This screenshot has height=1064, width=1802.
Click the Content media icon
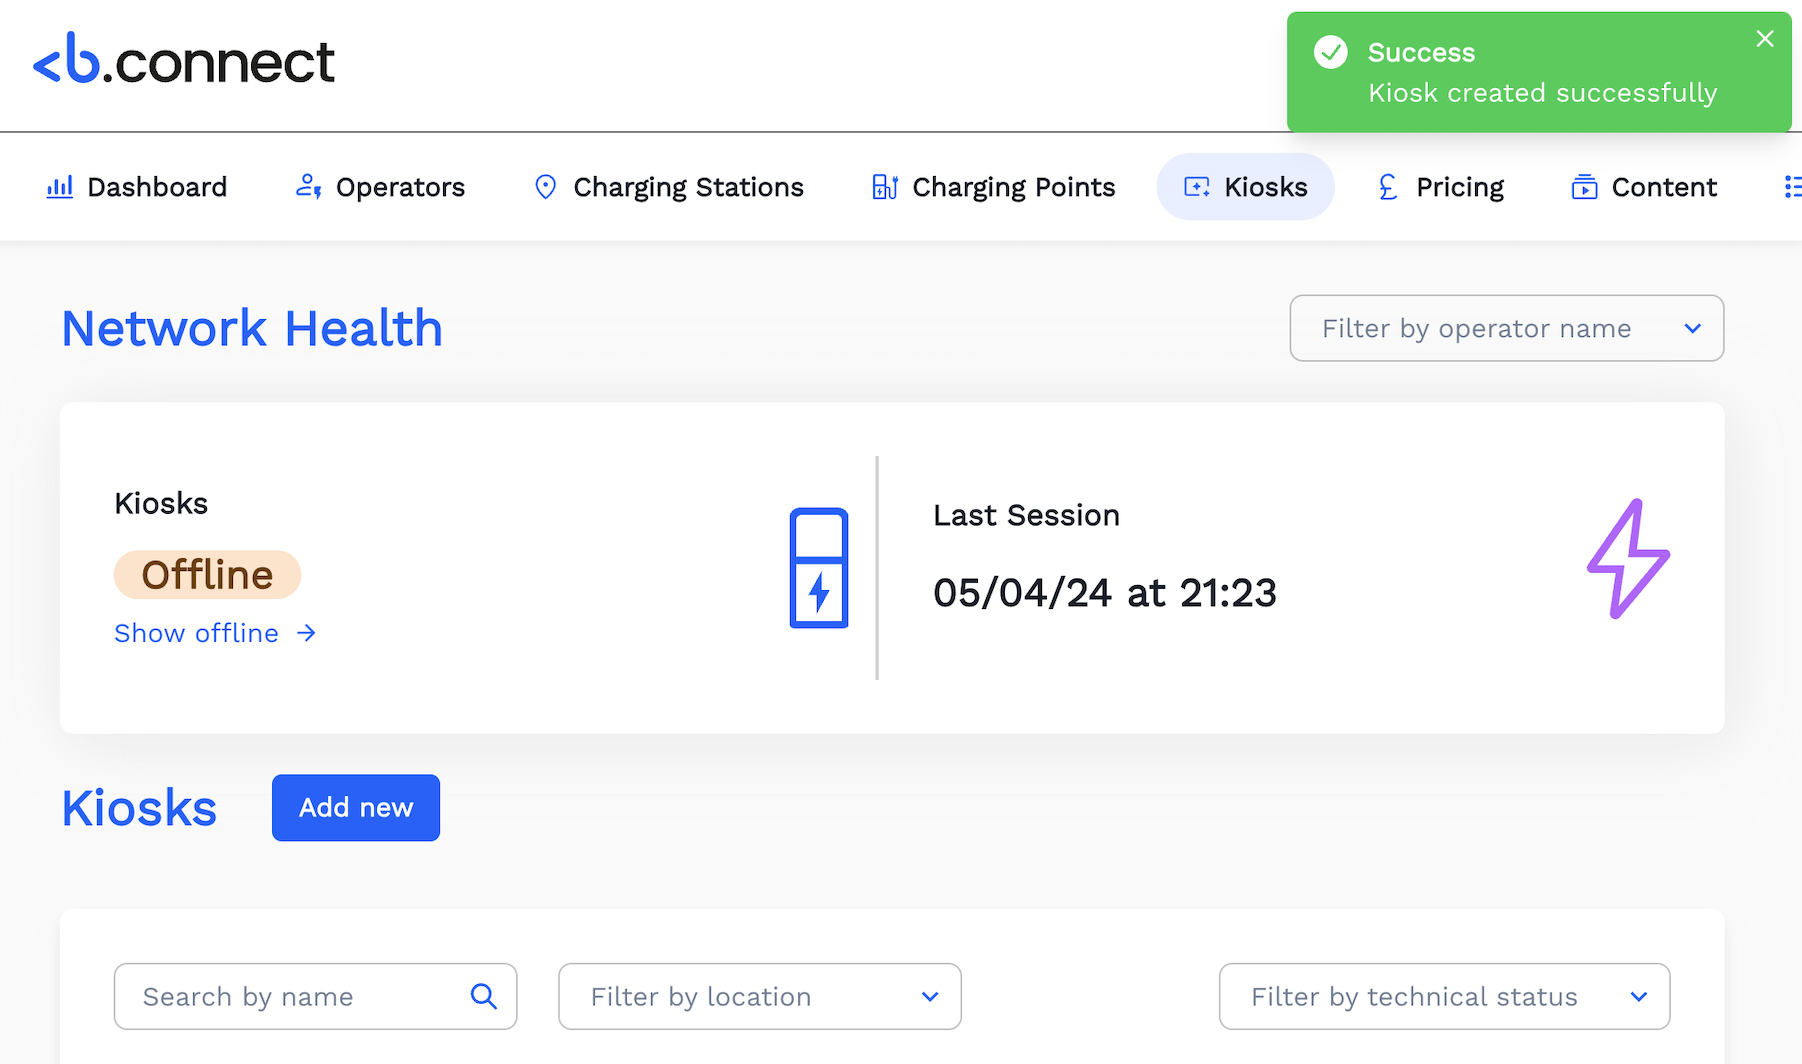coord(1584,187)
